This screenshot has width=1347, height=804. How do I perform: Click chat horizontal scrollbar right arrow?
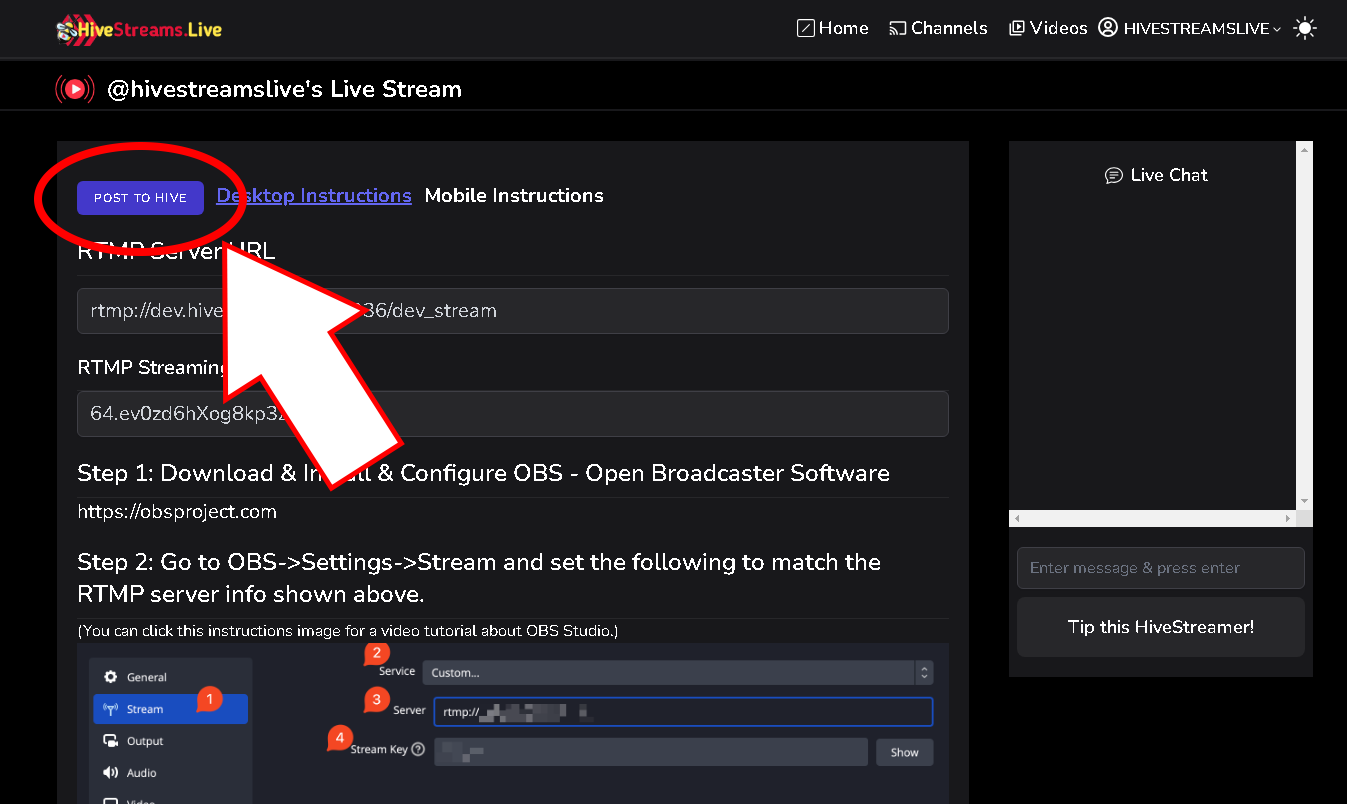pos(1288,519)
